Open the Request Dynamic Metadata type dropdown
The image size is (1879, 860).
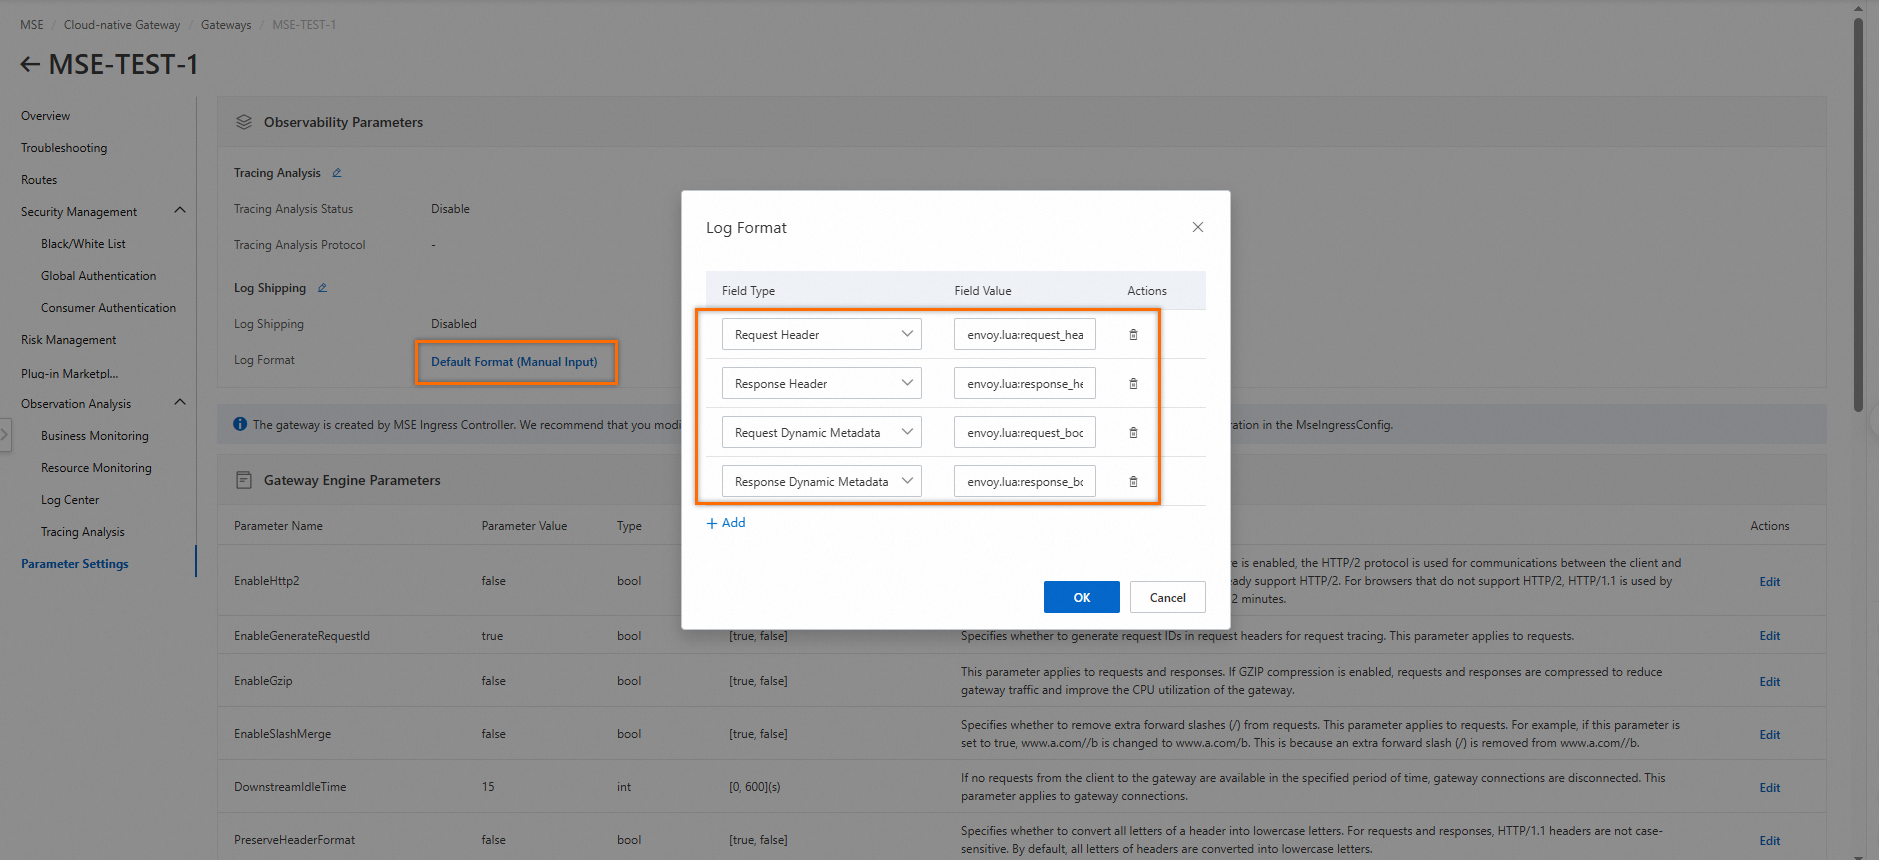pos(821,432)
